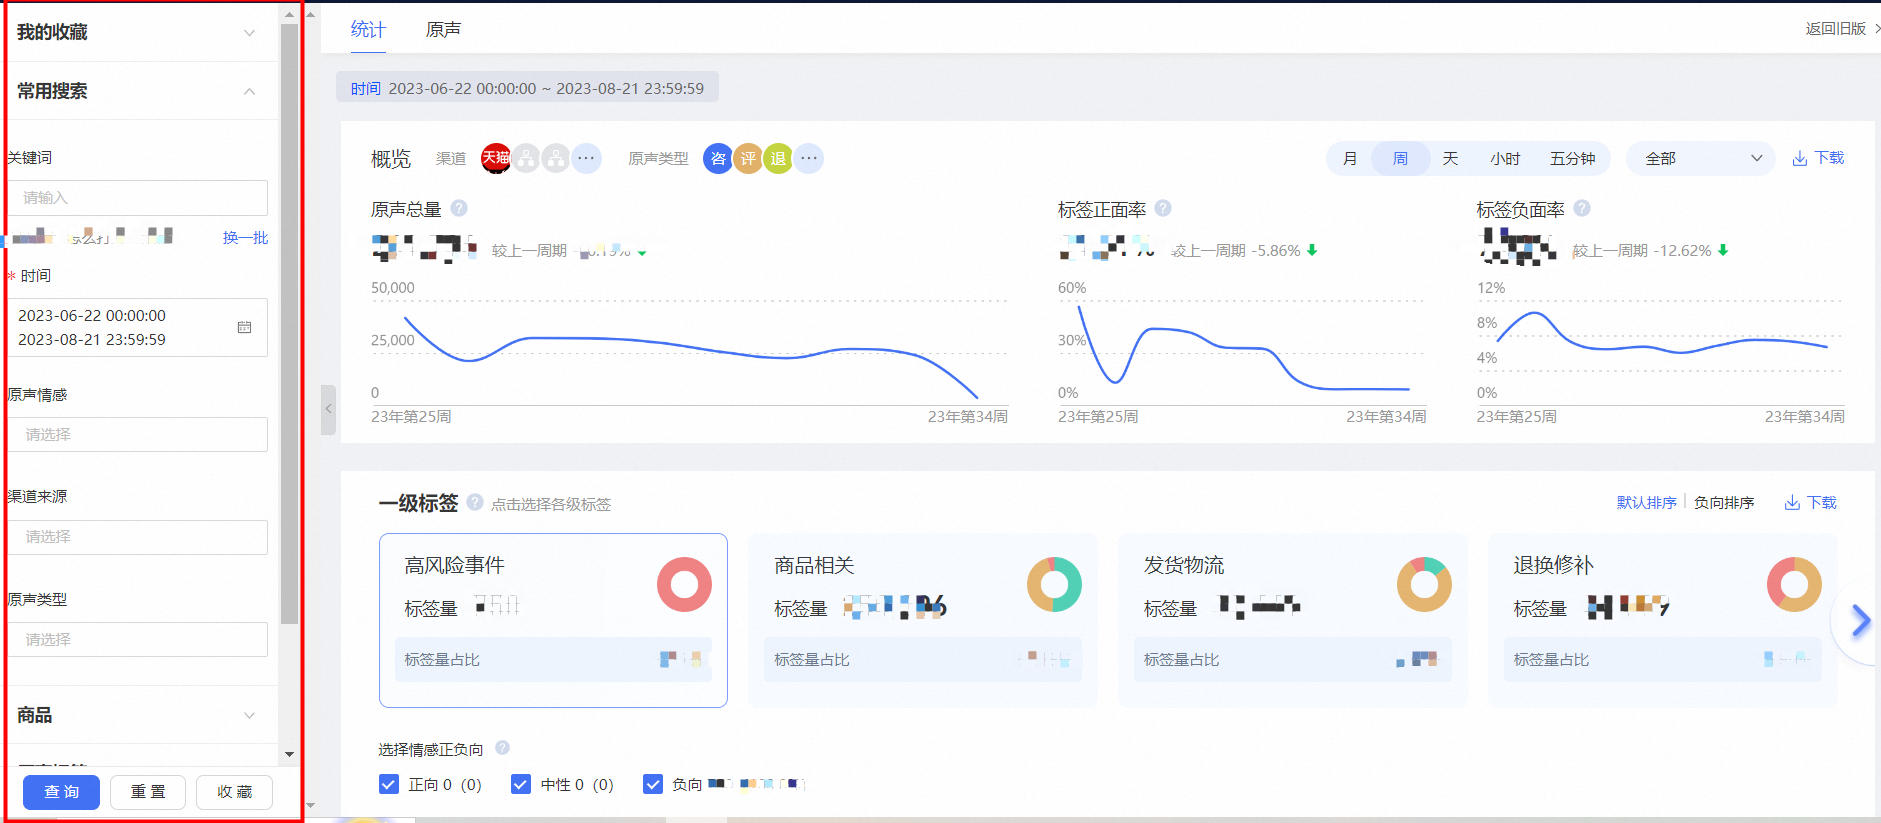Image resolution: width=1881 pixels, height=823 pixels.
Task: Open more voice types ellipsis icon
Action: (x=809, y=158)
